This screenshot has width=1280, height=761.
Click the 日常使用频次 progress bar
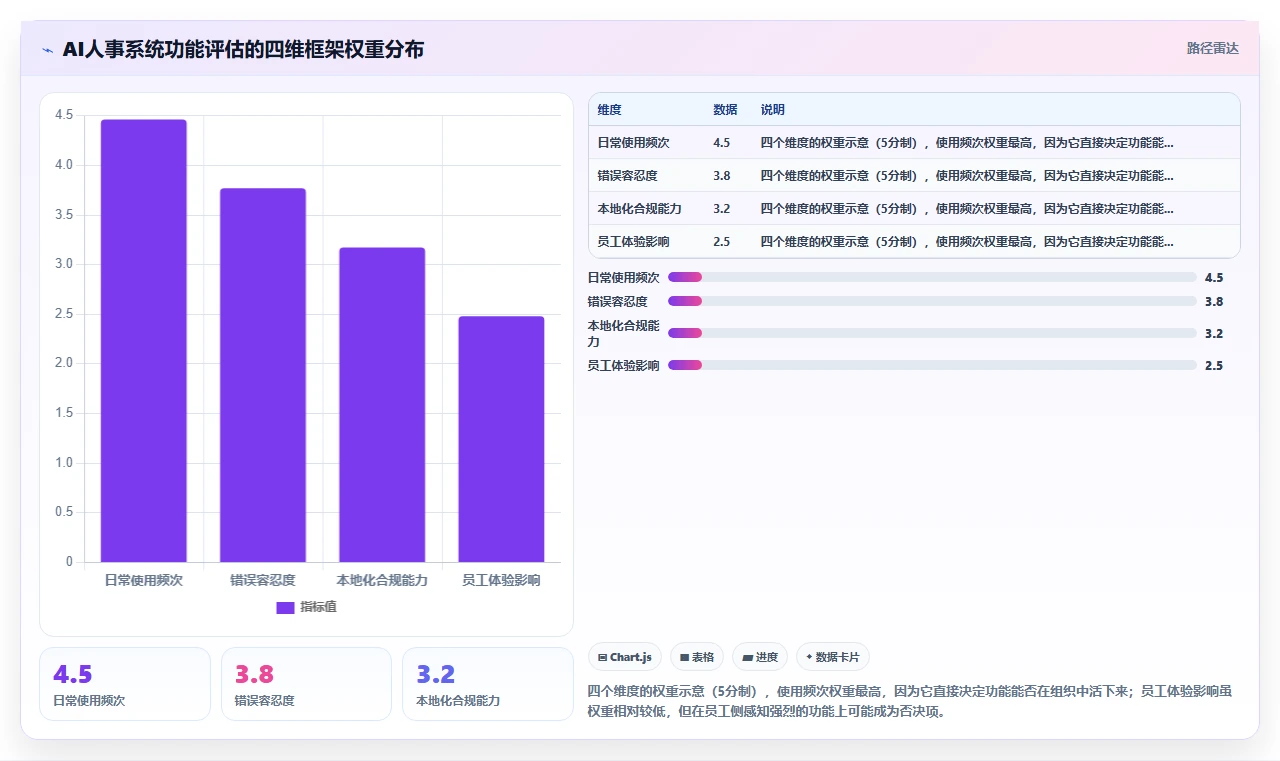pos(932,277)
